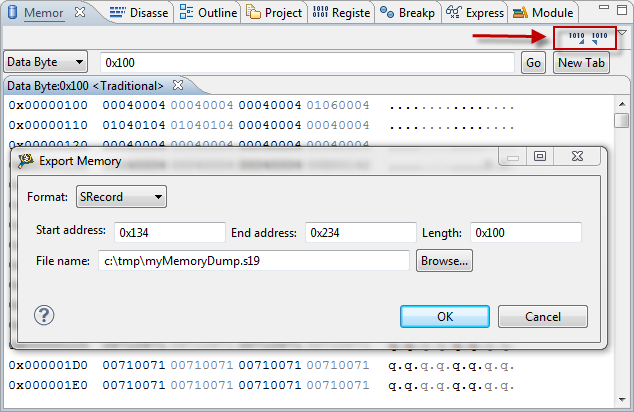The width and height of the screenshot is (634, 412).
Task: Click the help question mark icon
Action: click(44, 316)
